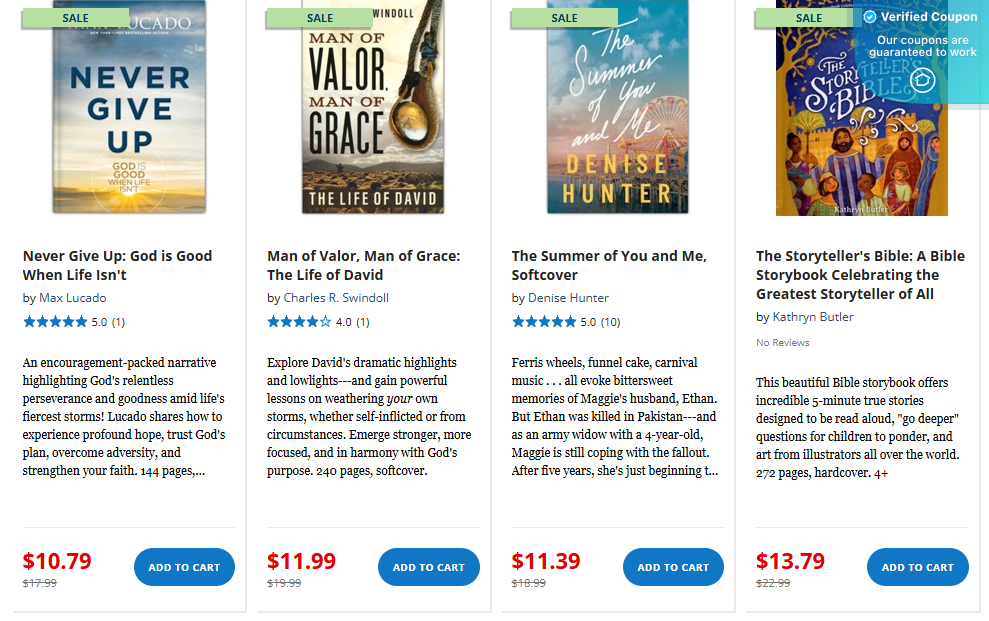
Task: Add The Summer of You and Me to cart
Action: [x=673, y=567]
